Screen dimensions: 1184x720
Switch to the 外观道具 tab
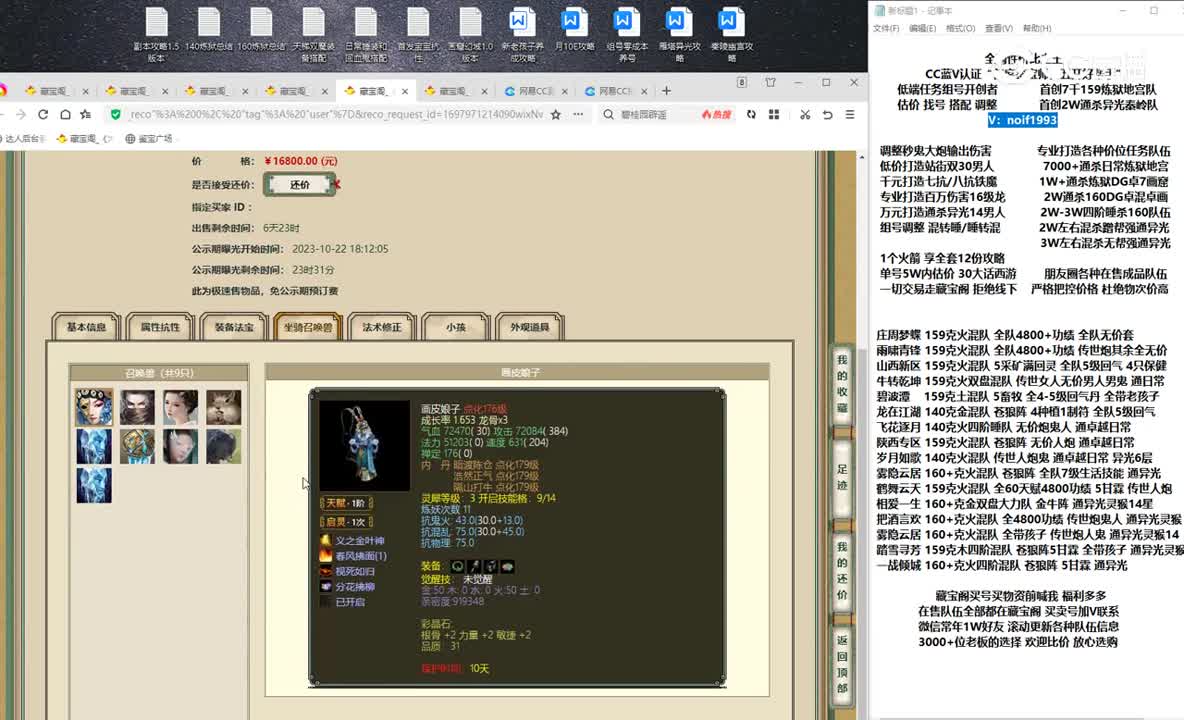click(530, 327)
